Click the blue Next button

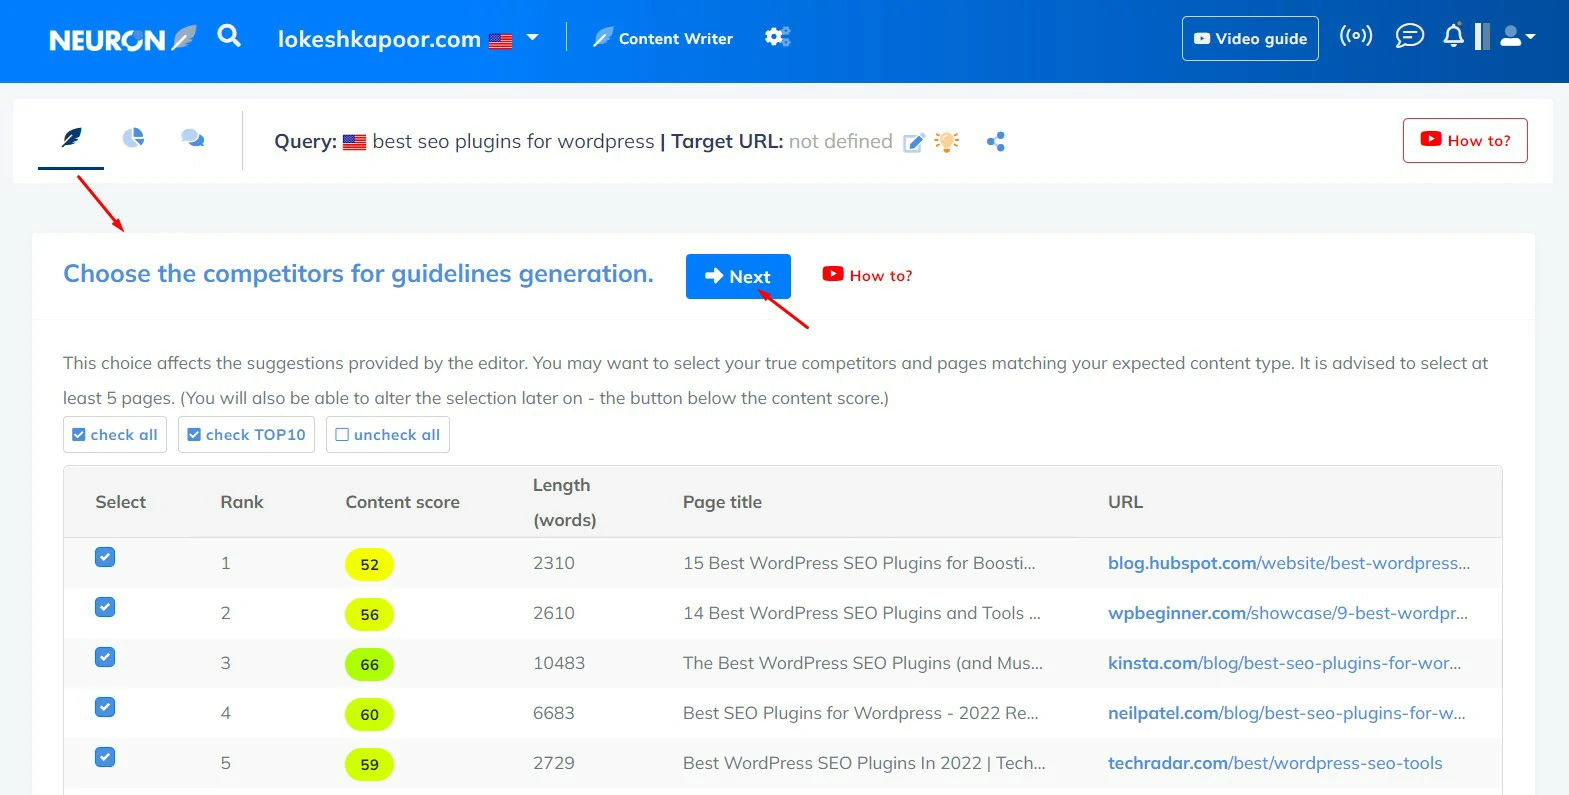click(x=738, y=276)
